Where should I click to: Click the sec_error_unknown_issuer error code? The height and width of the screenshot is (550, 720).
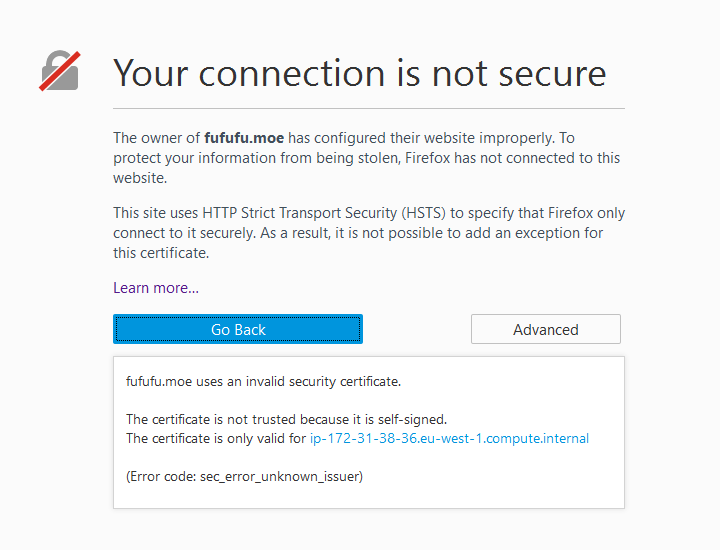(280, 477)
